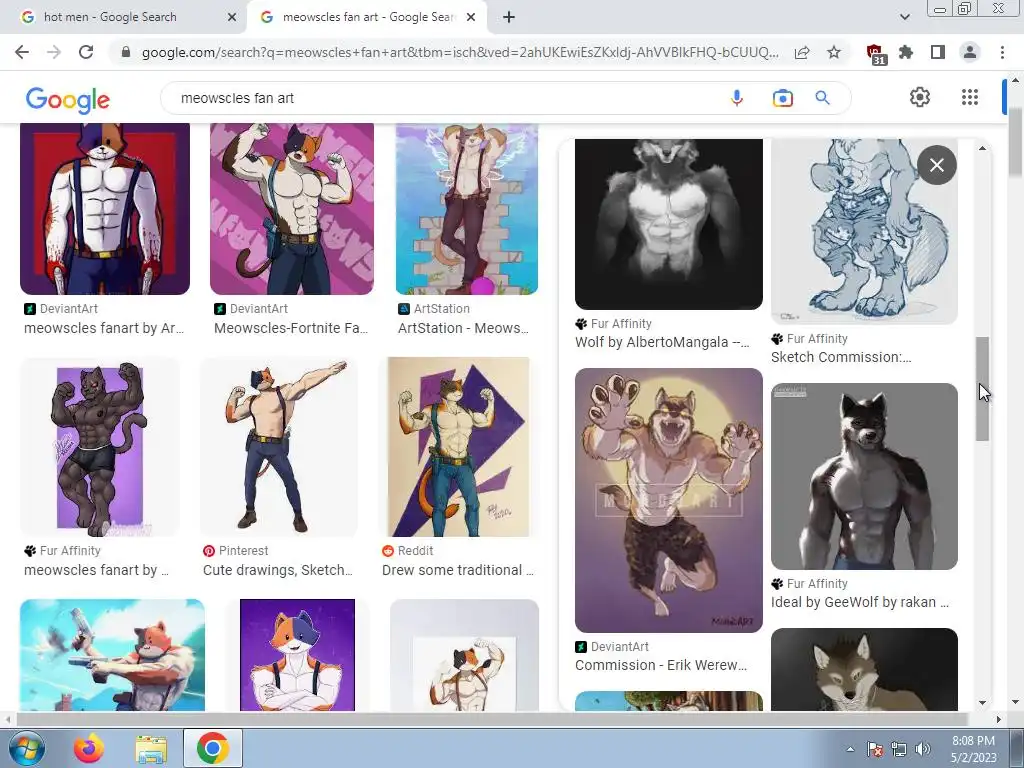Launch Firefox from the taskbar
This screenshot has height=768, width=1024.
pyautogui.click(x=88, y=748)
